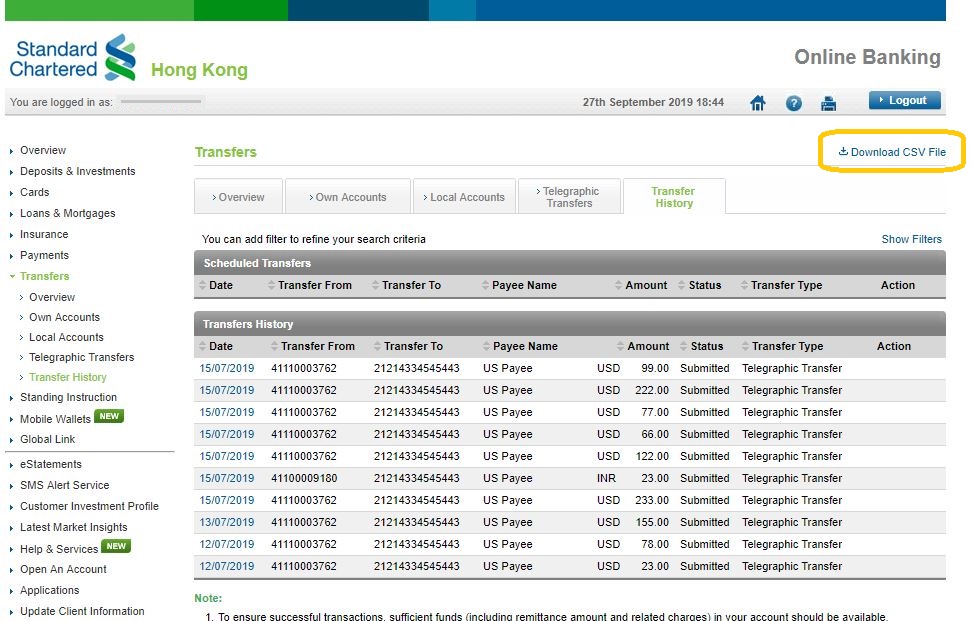Click the Home icon in the header
973x621 pixels.
click(758, 102)
